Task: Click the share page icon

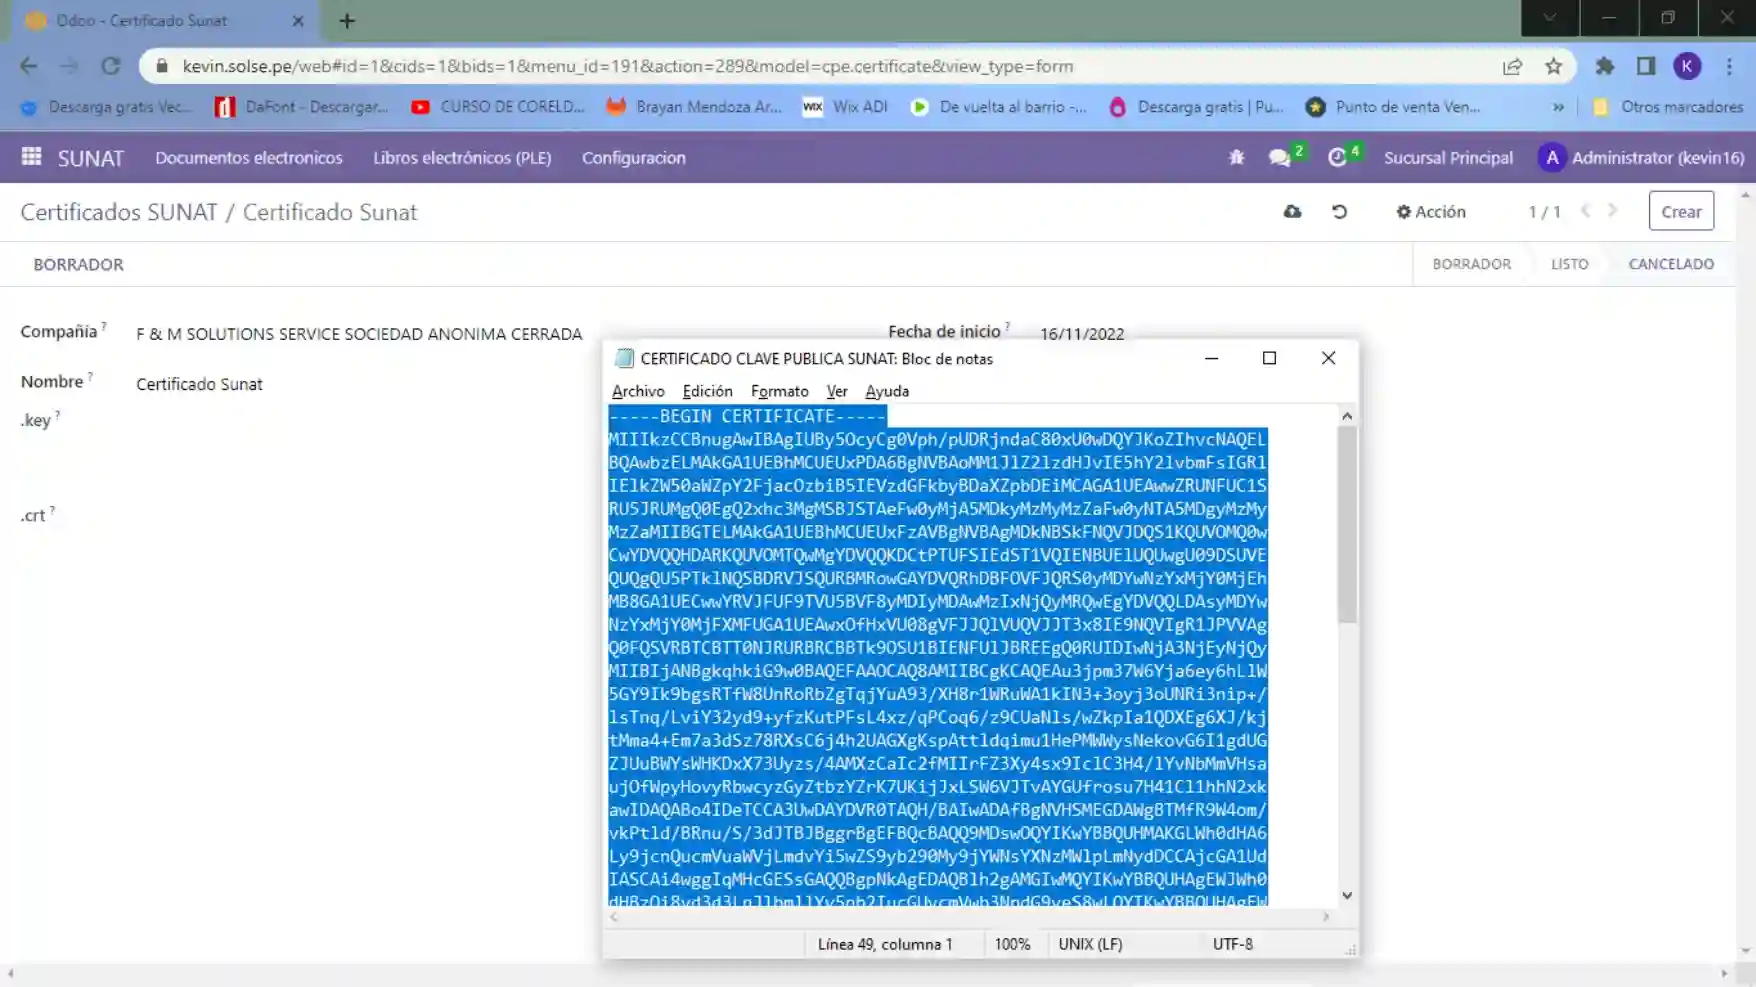Action: click(1512, 66)
